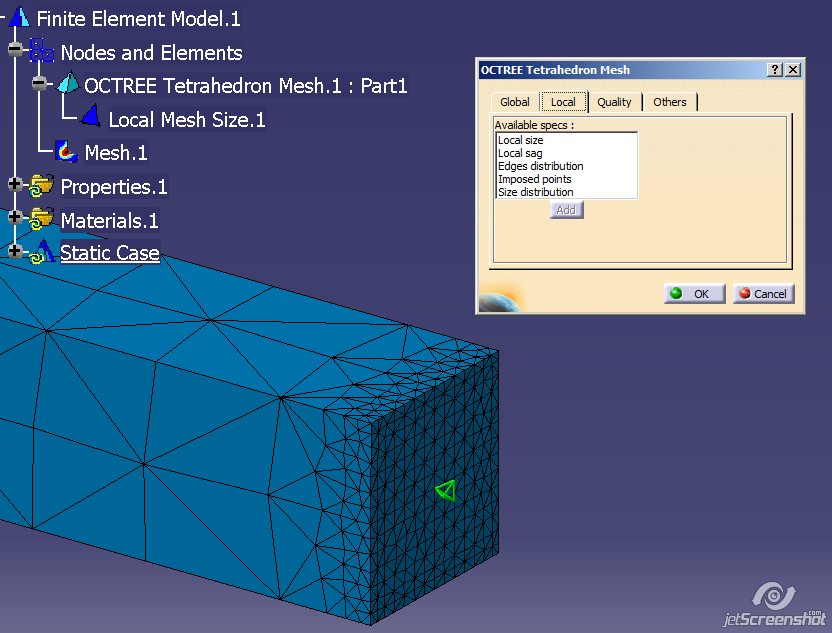Viewport: 832px width, 633px height.
Task: Expand the Static Case node
Action: [x=15, y=250]
